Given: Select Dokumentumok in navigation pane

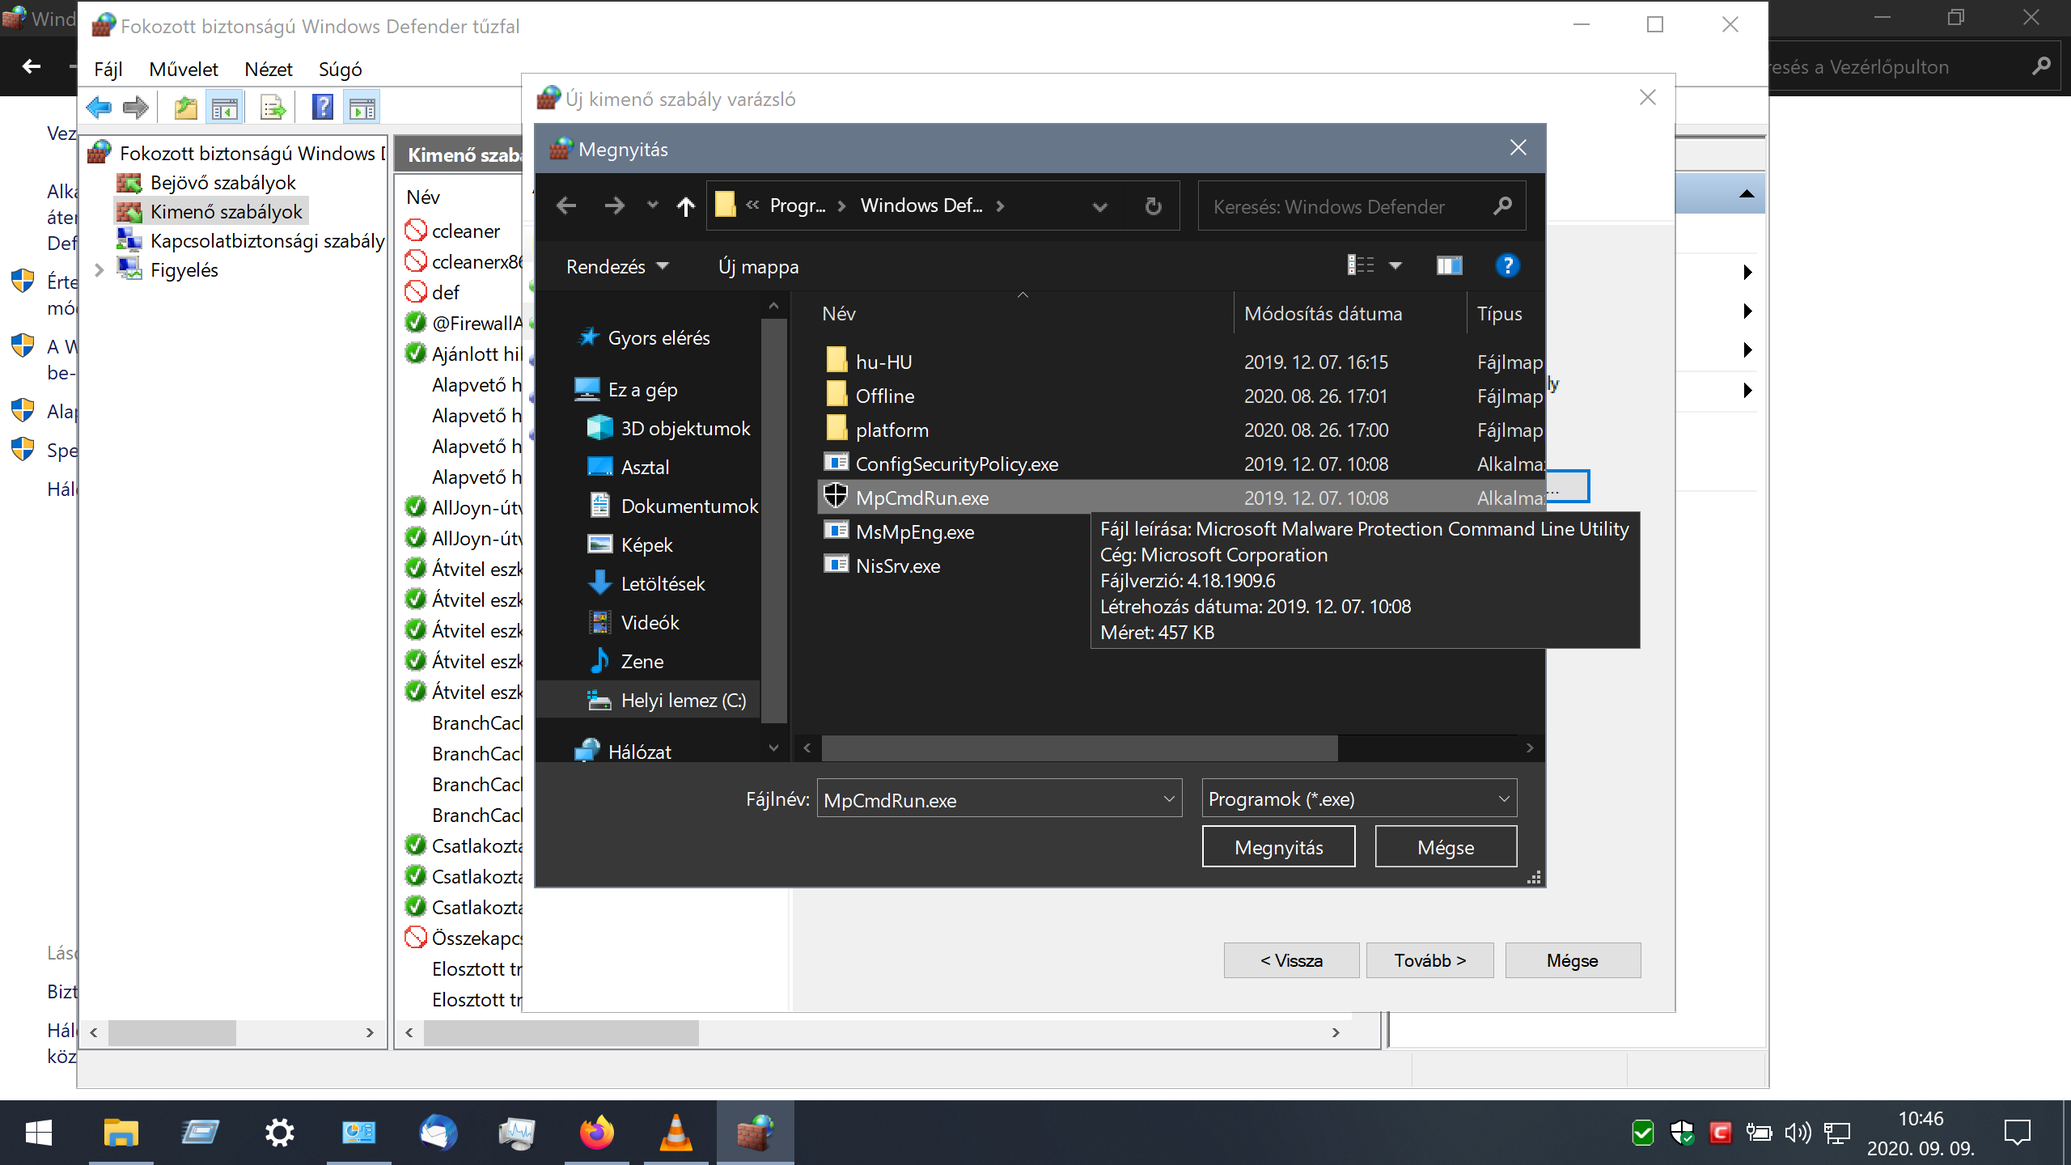Looking at the screenshot, I should pyautogui.click(x=689, y=506).
